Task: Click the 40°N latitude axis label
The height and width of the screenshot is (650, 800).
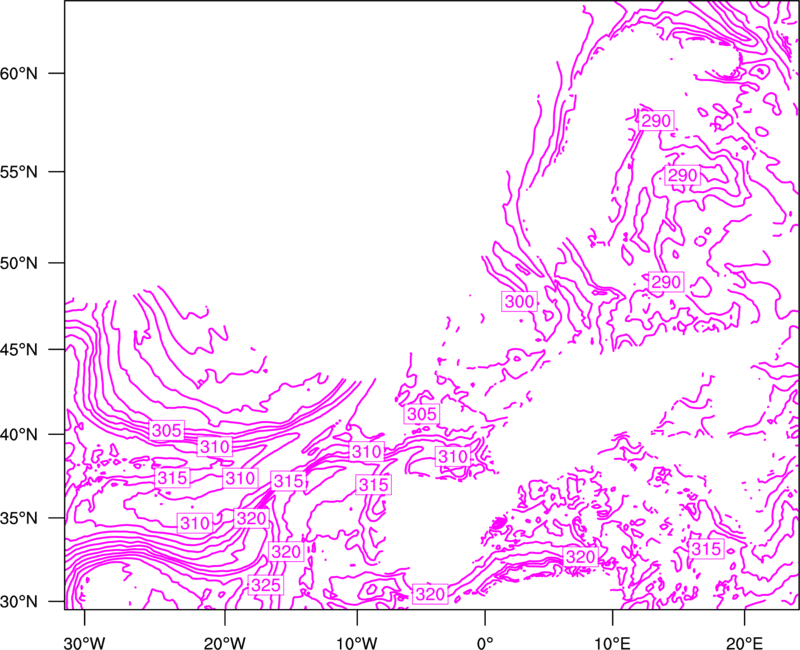Action: click(19, 435)
